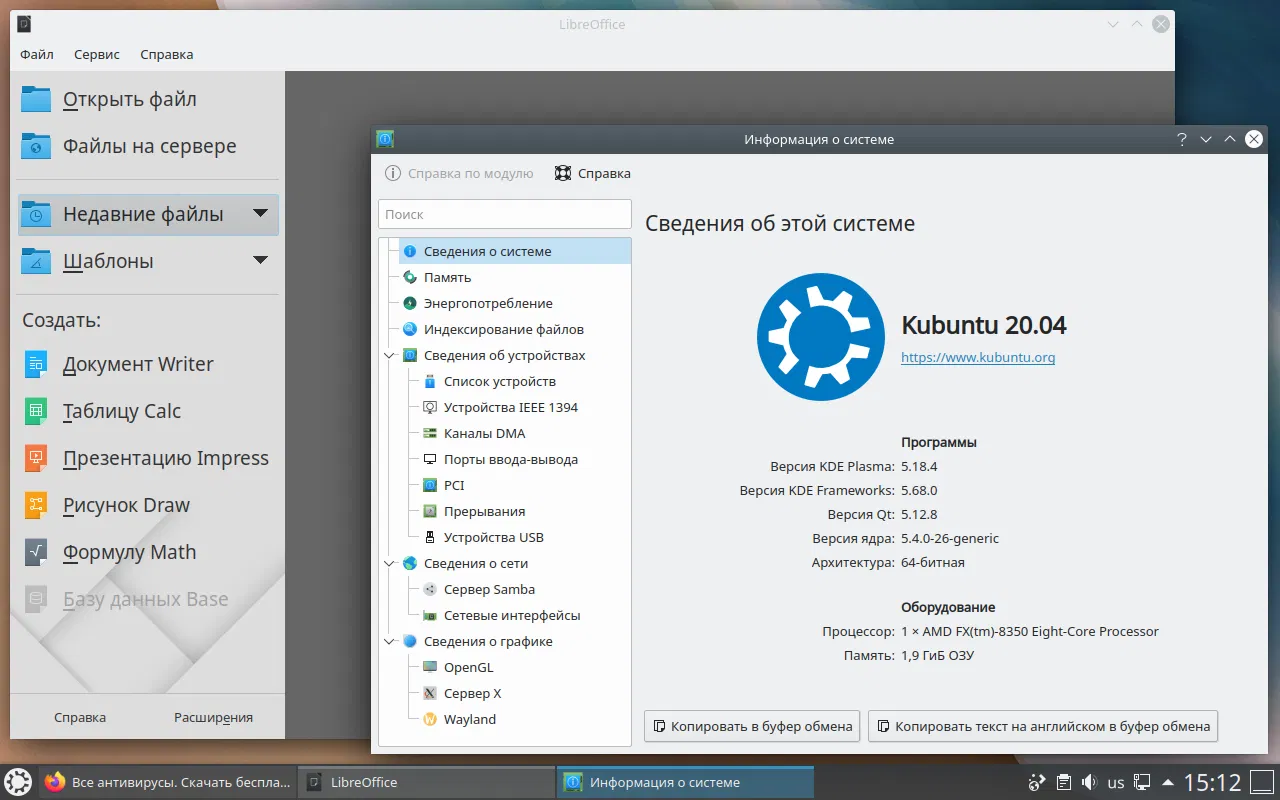Click Справка button at LibreOffice sidebar bottom
The width and height of the screenshot is (1280, 800).
coord(80,717)
